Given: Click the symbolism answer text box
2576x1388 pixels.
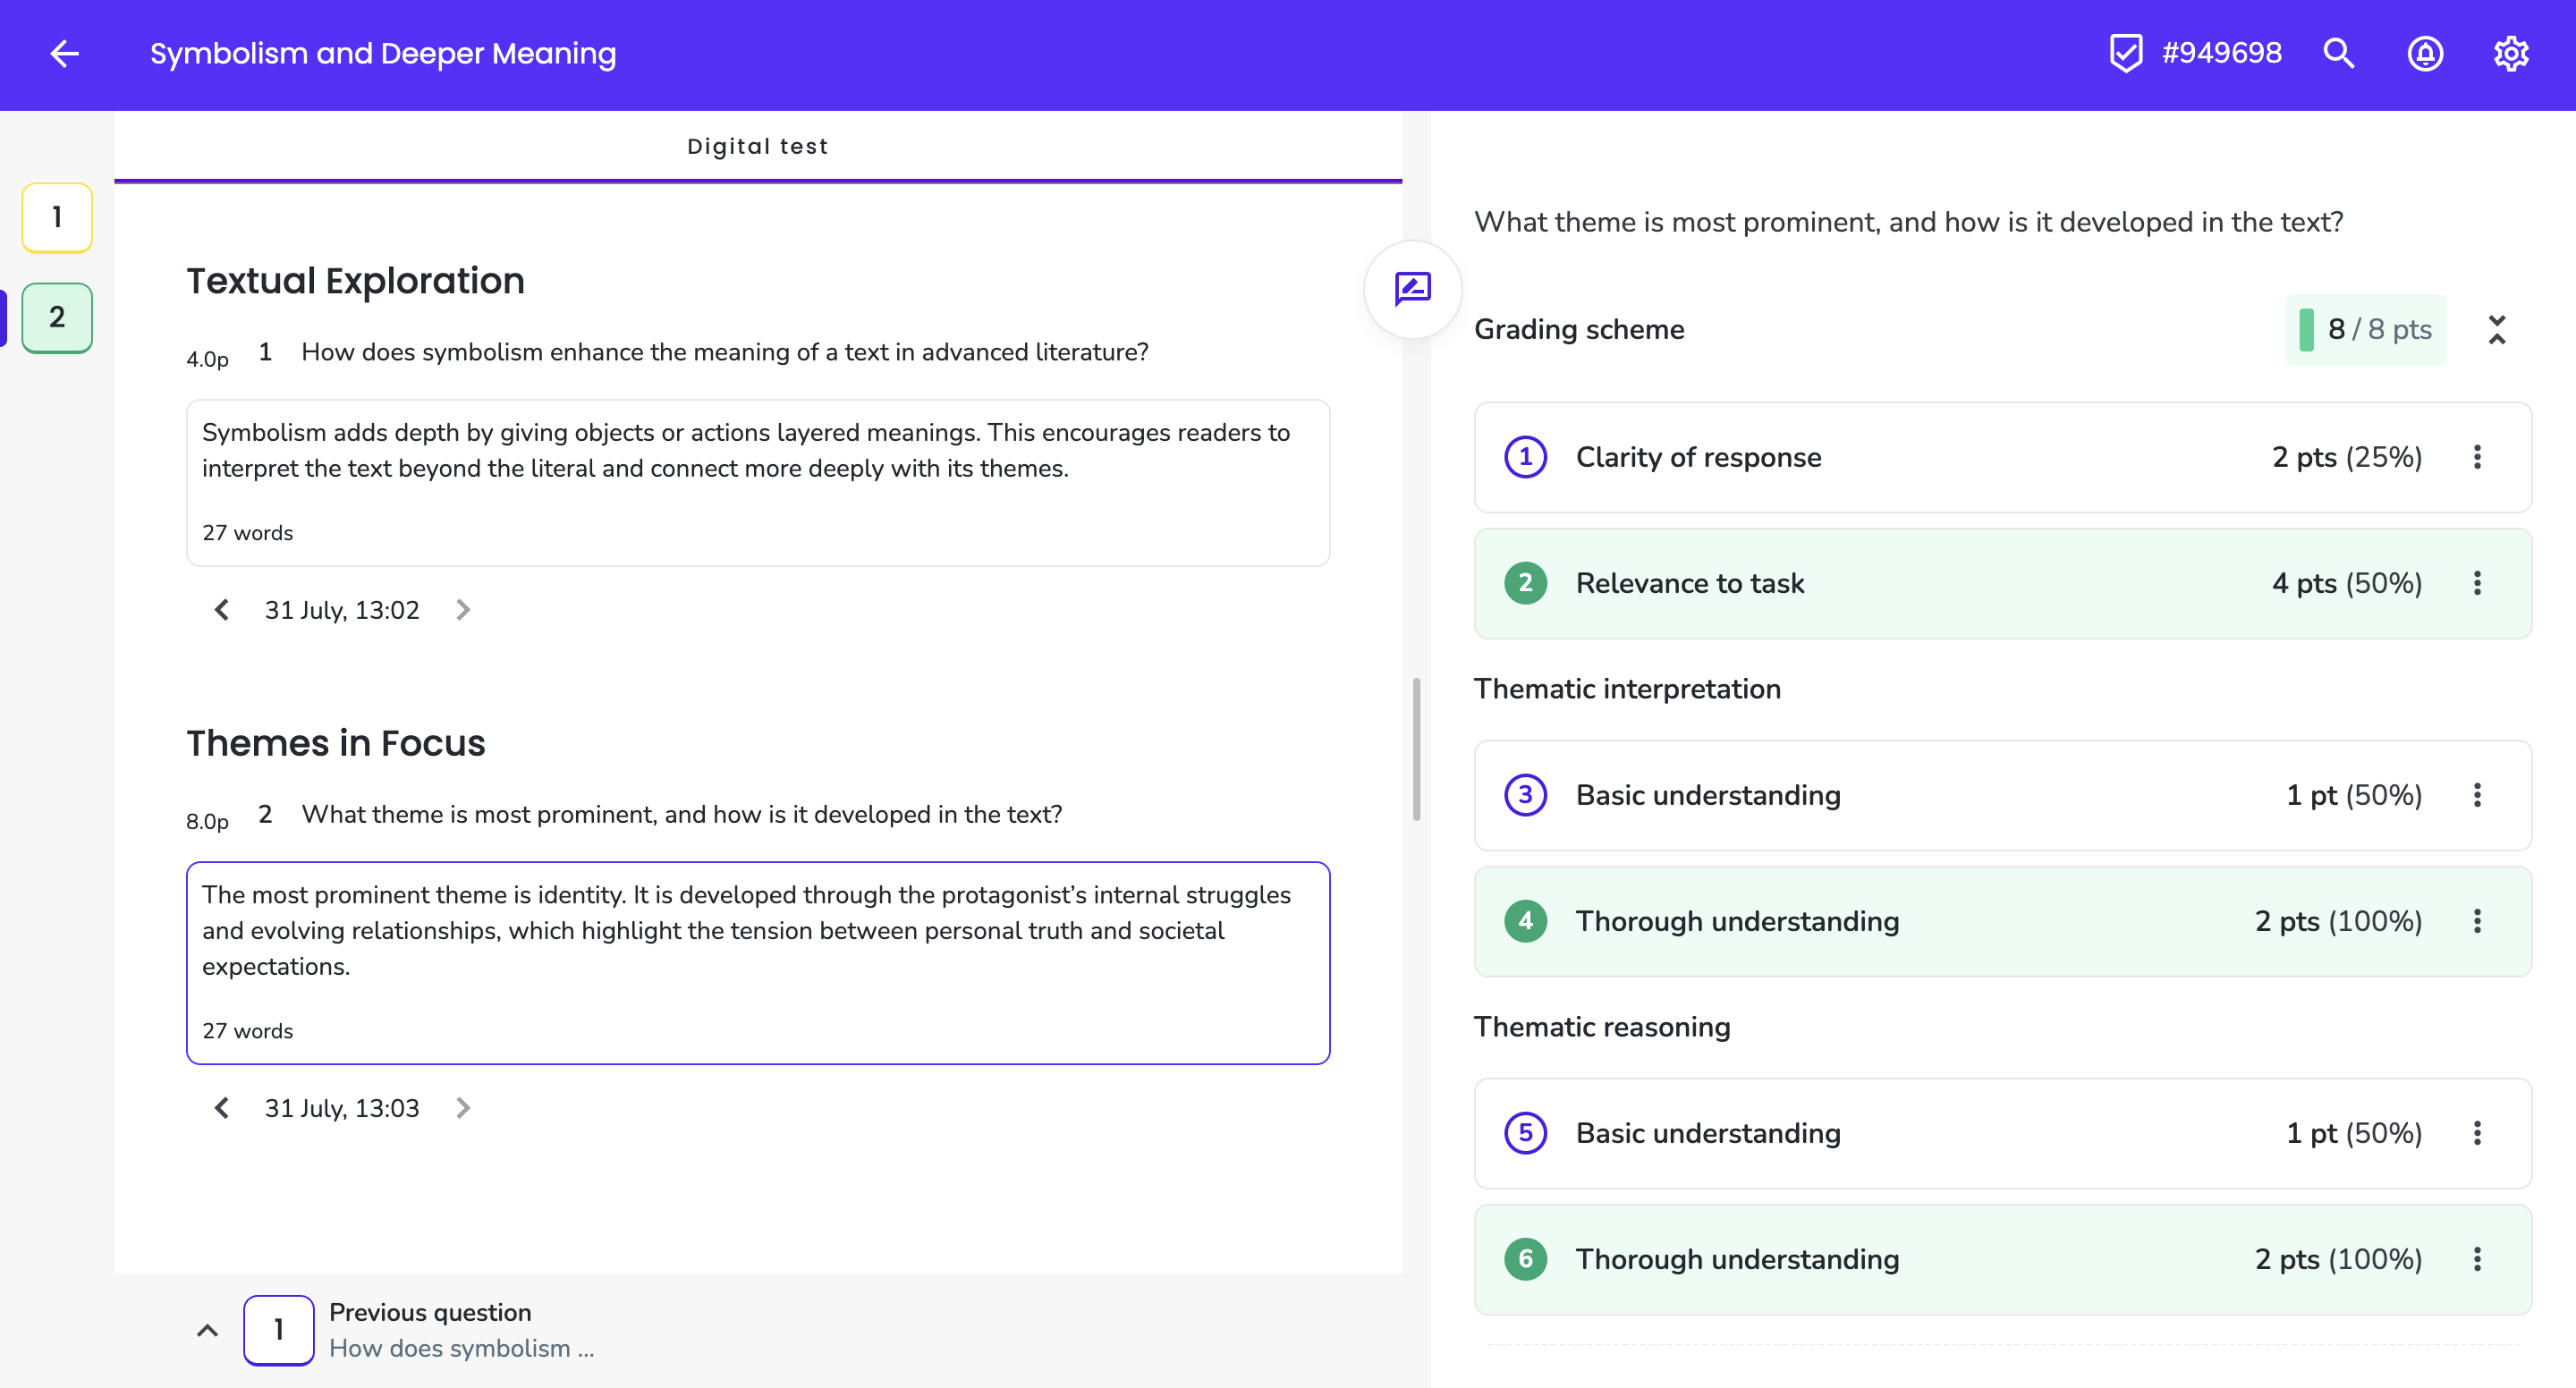Looking at the screenshot, I should coord(758,484).
